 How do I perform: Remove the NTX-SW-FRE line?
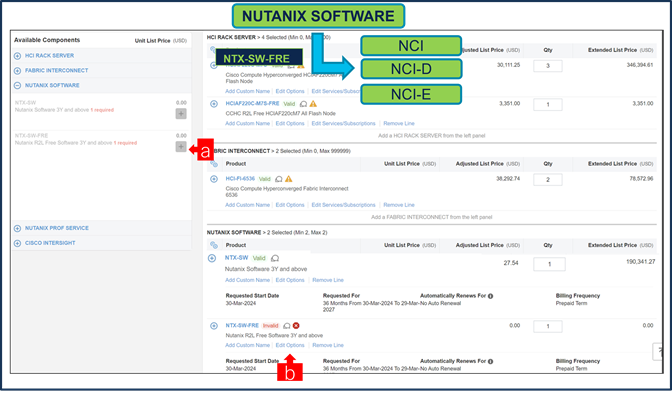point(328,345)
